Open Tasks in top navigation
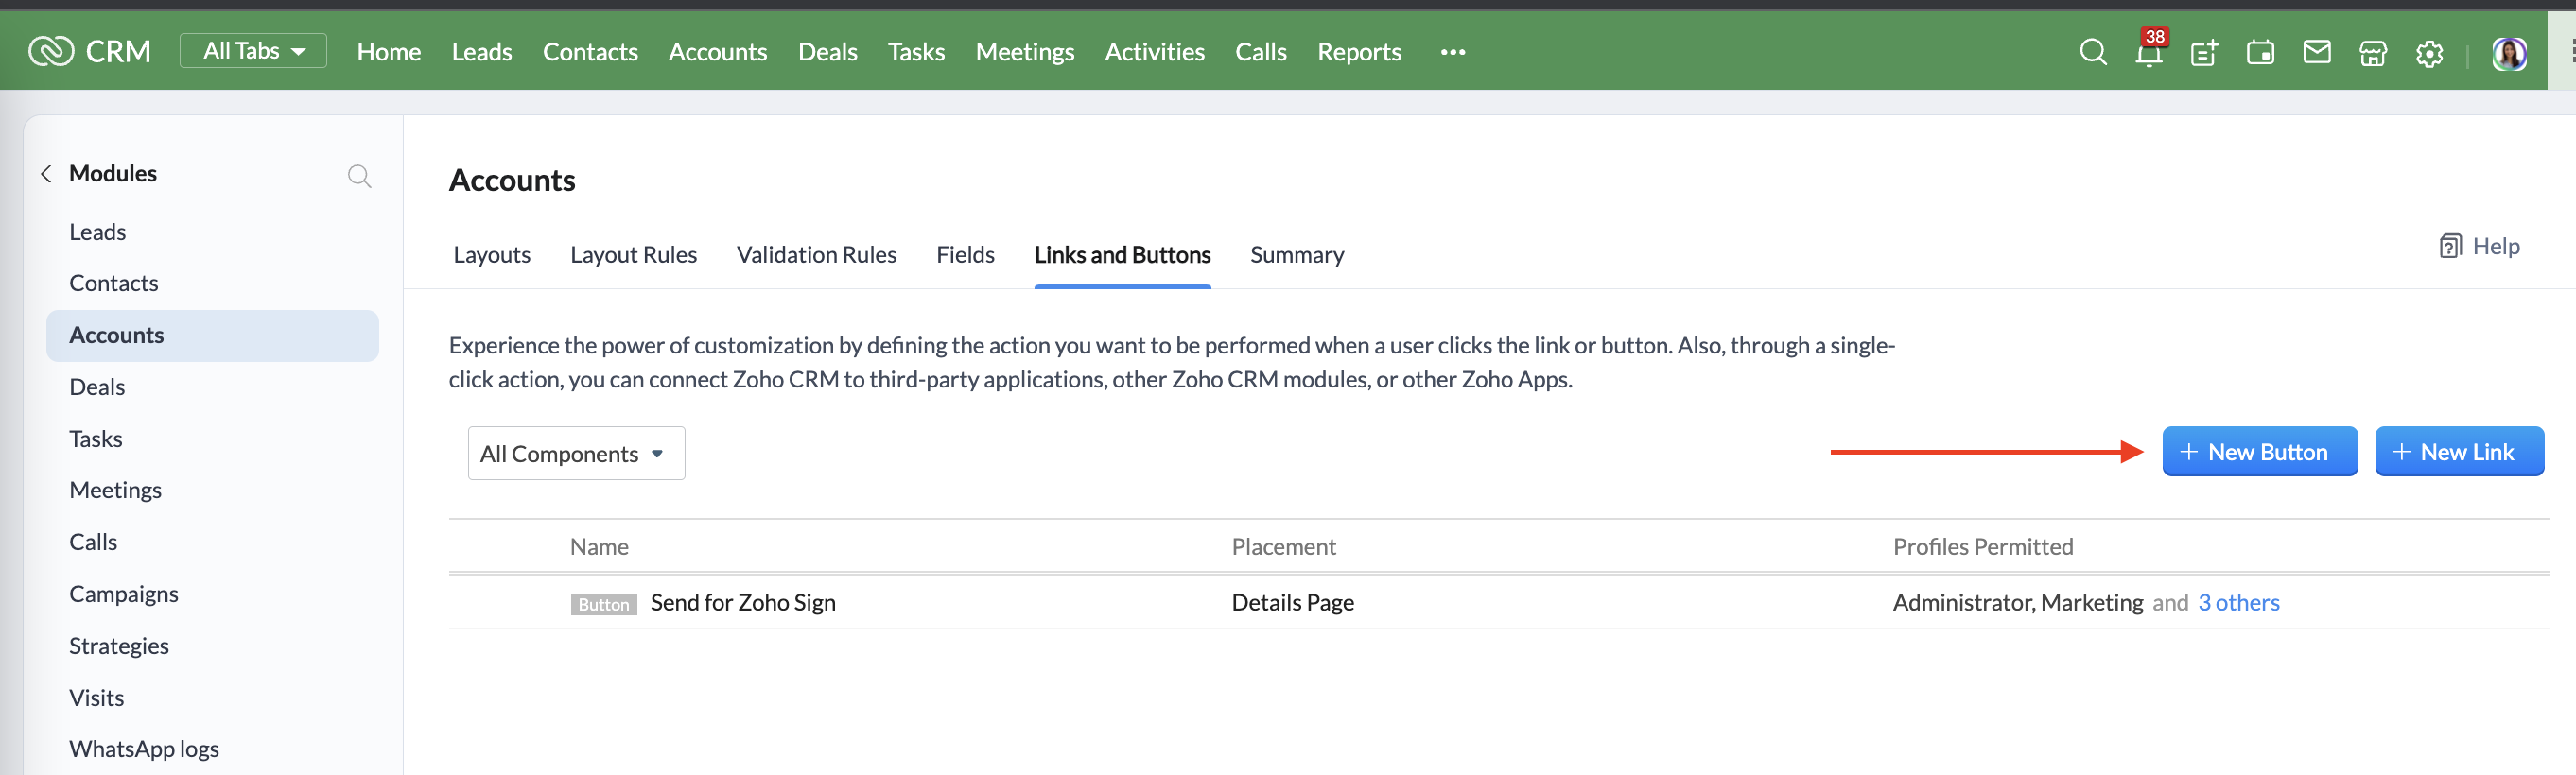 coord(916,52)
